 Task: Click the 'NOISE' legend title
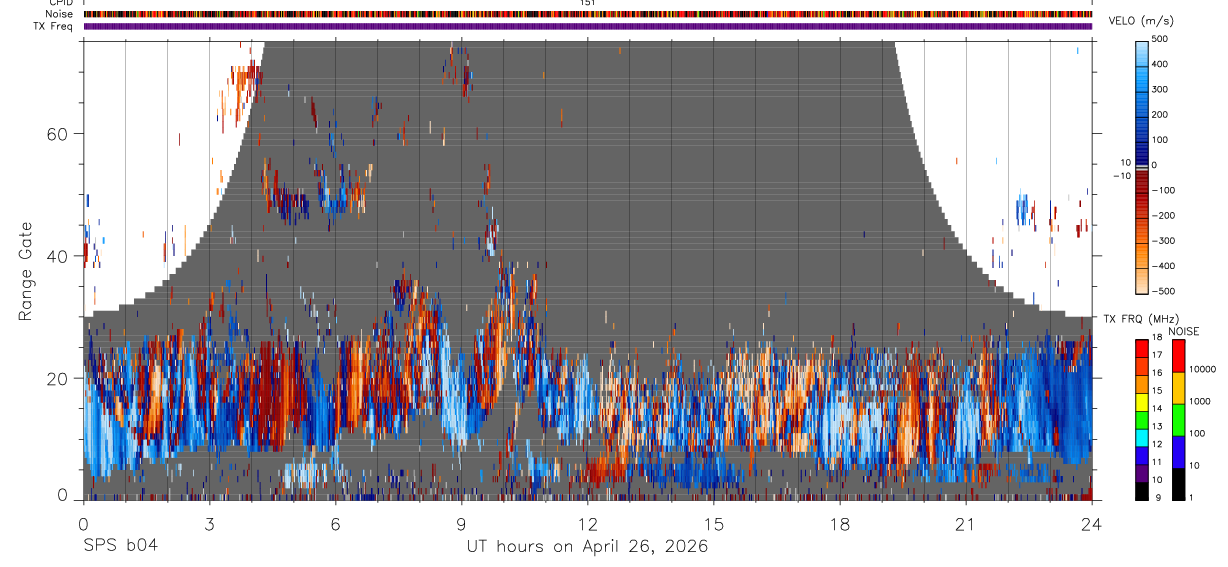pyautogui.click(x=1184, y=331)
